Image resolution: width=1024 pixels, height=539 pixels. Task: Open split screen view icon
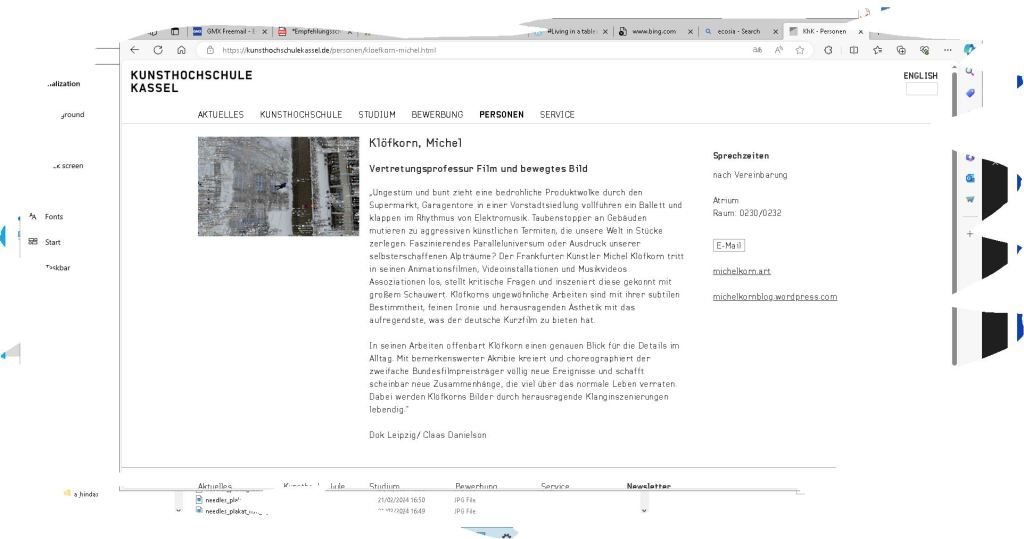pos(853,50)
